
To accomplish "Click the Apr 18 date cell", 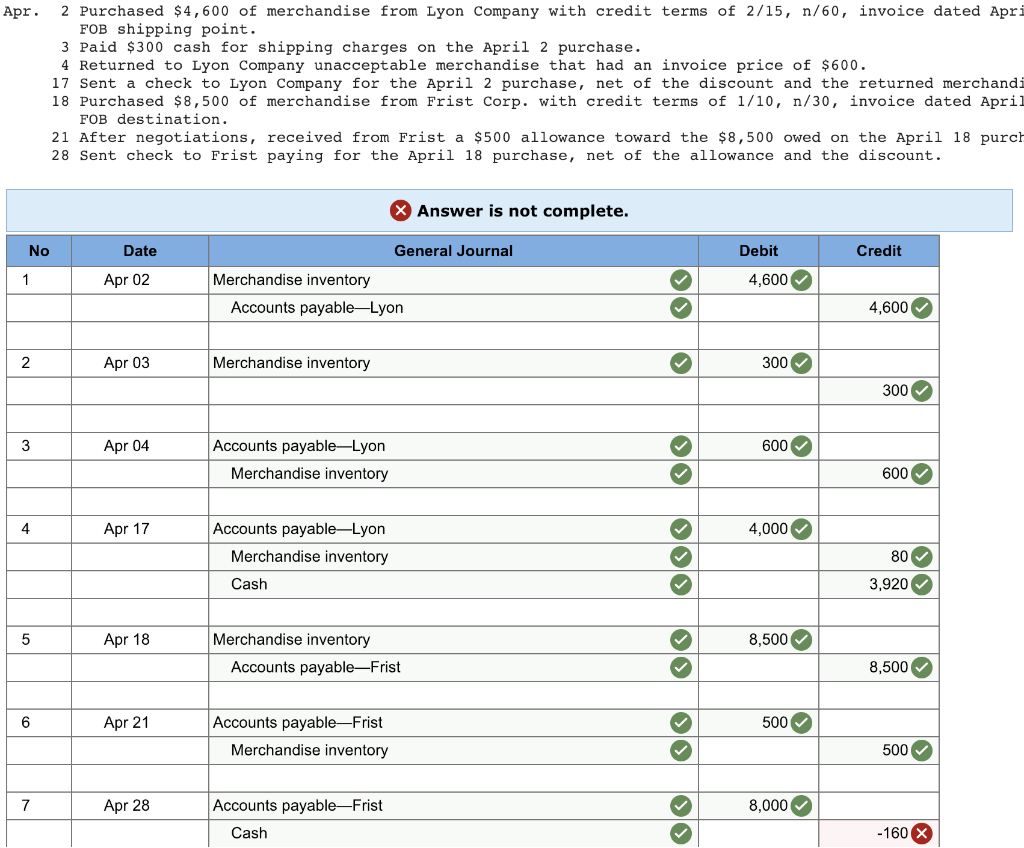I will click(x=140, y=640).
